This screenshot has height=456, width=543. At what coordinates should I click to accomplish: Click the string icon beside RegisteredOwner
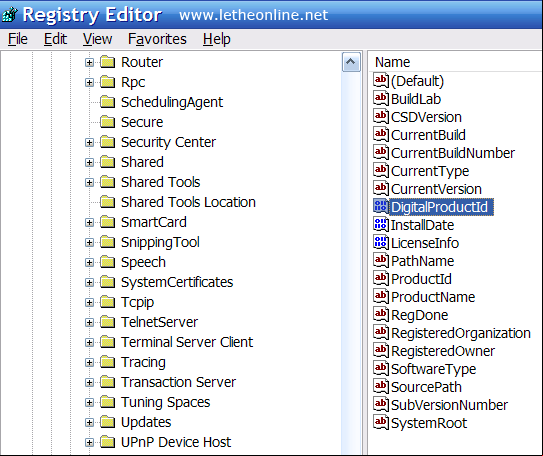381,351
